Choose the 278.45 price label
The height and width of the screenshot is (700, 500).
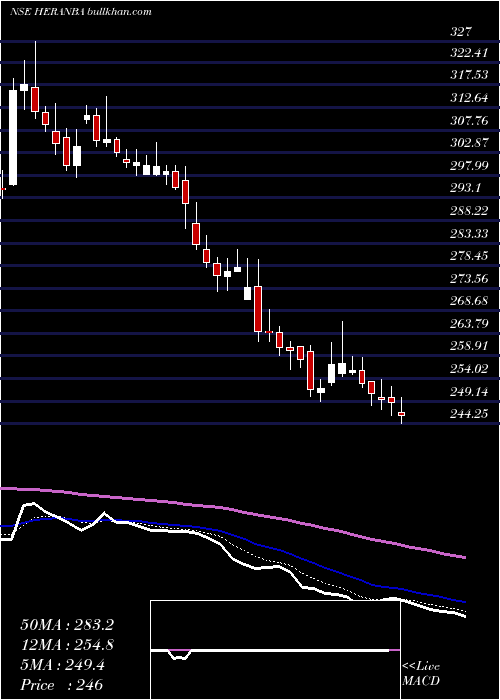click(469, 256)
